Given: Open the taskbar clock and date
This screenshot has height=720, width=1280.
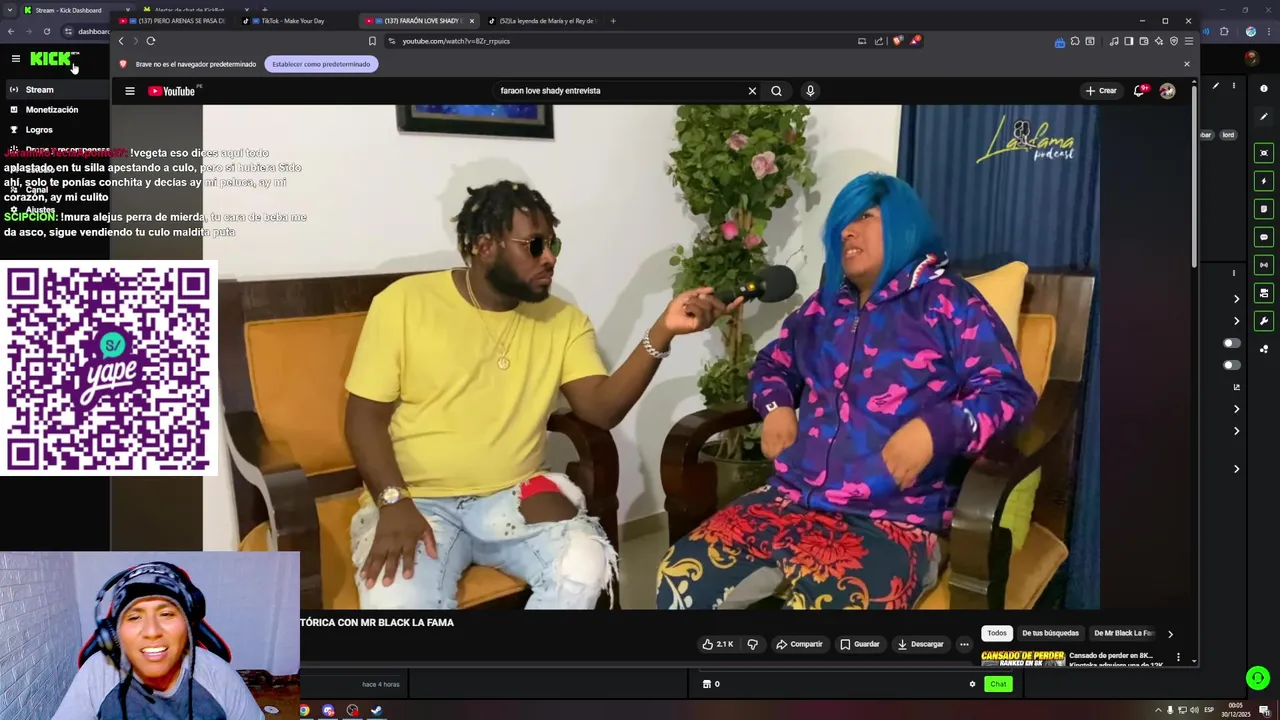Looking at the screenshot, I should [1238, 710].
